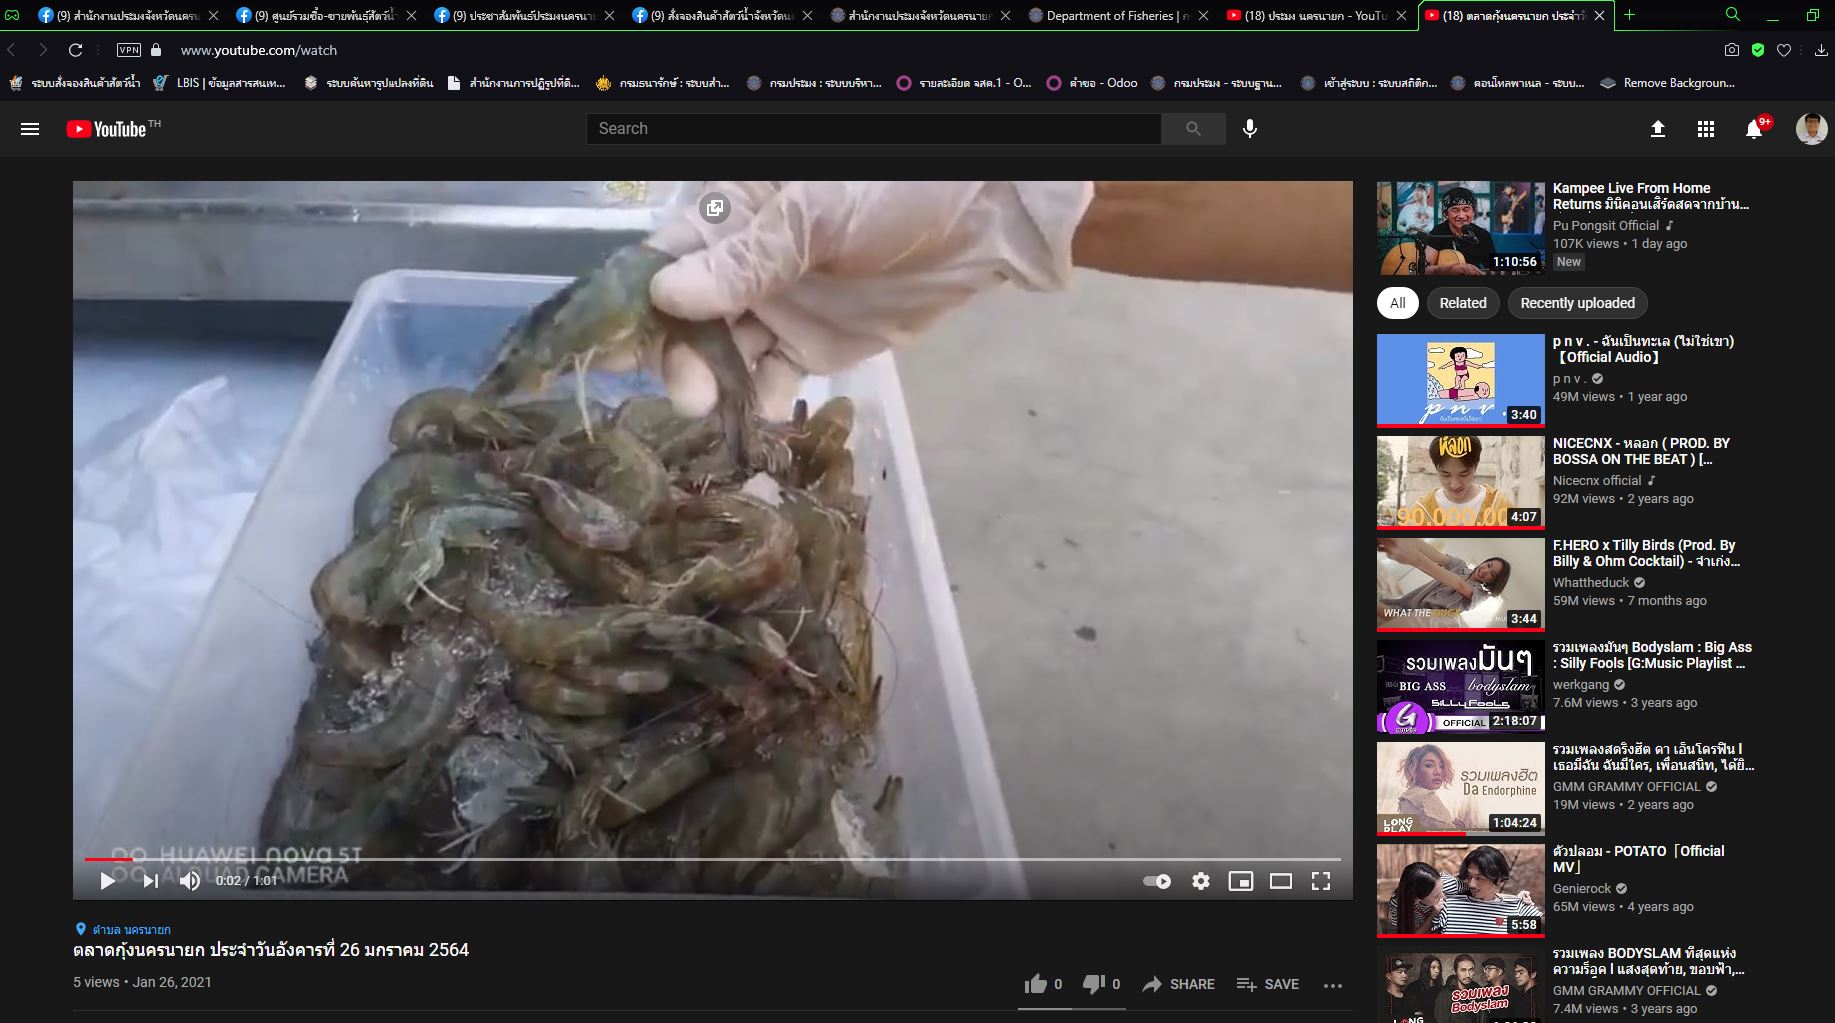Open more actions three-dot menu below video
The width and height of the screenshot is (1835, 1023).
pos(1333,985)
